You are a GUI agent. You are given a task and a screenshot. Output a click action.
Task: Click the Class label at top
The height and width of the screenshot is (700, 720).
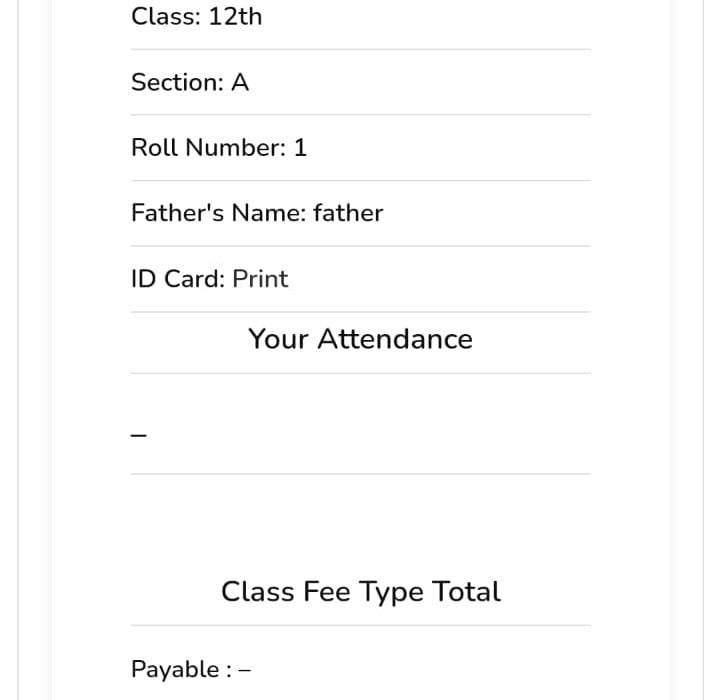pos(164,17)
